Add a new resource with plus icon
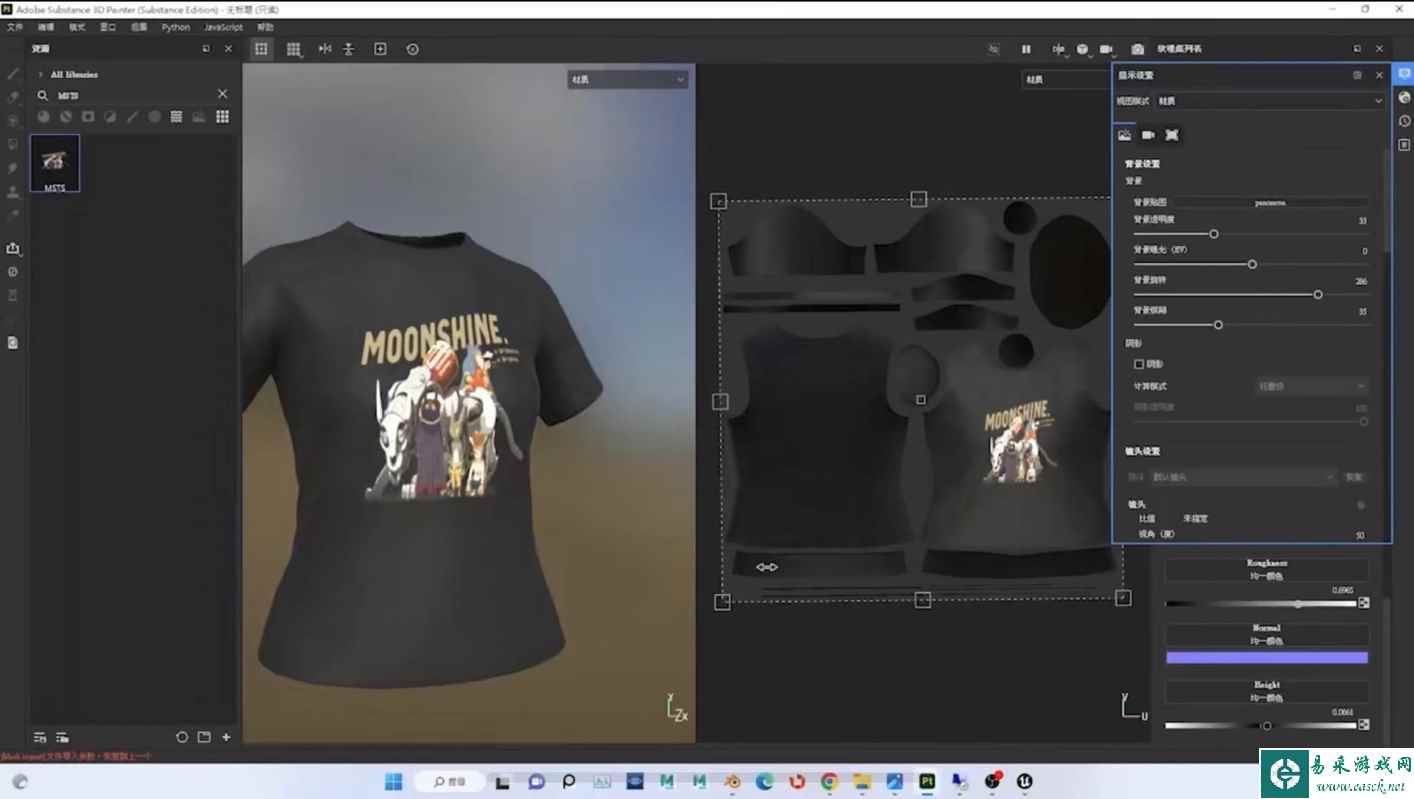 click(x=226, y=737)
